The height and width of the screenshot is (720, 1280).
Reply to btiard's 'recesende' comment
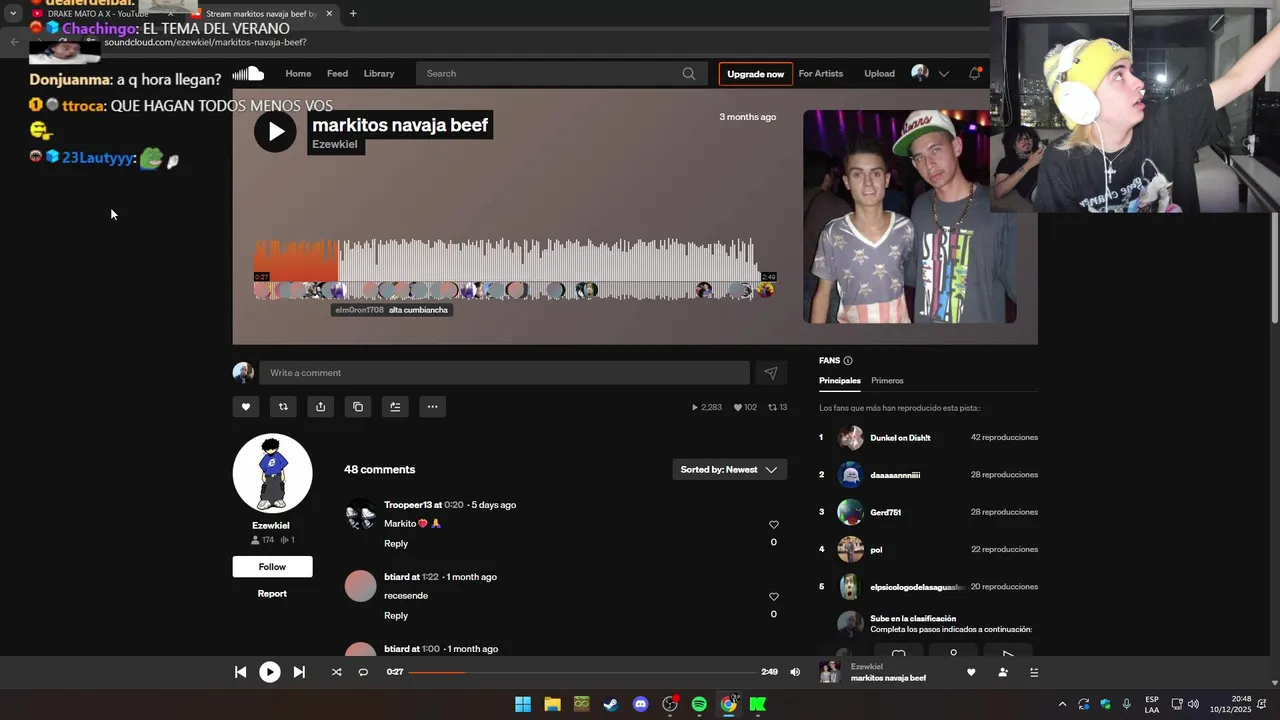click(x=396, y=616)
